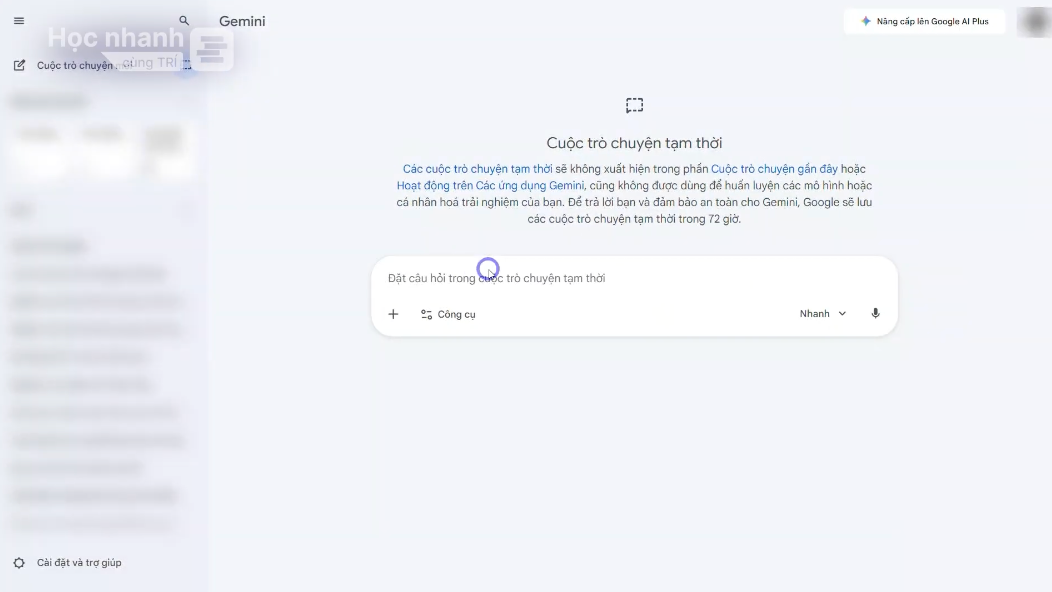Click the heading Cuộc trò chuyện tạm thời
The width and height of the screenshot is (1052, 592).
(x=634, y=143)
